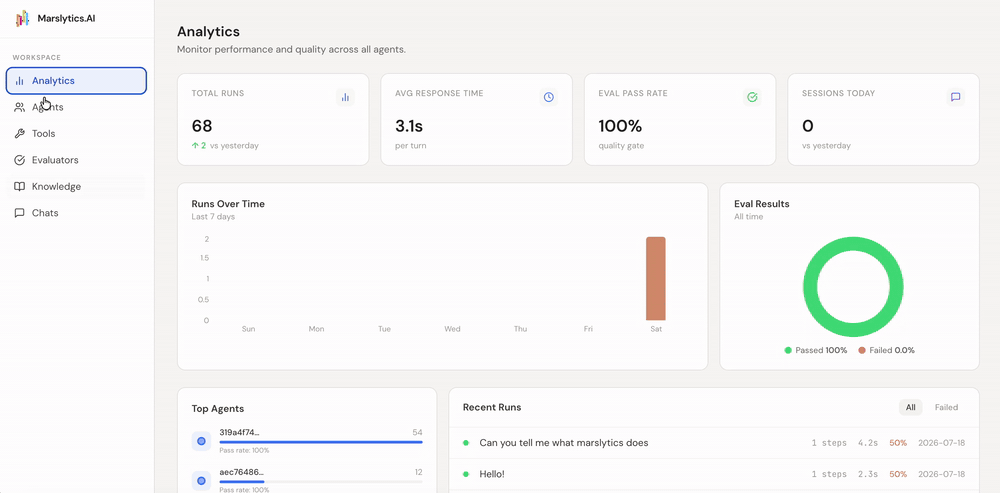Click the agent icon beside aec76486
1000x493 pixels.
click(x=202, y=480)
